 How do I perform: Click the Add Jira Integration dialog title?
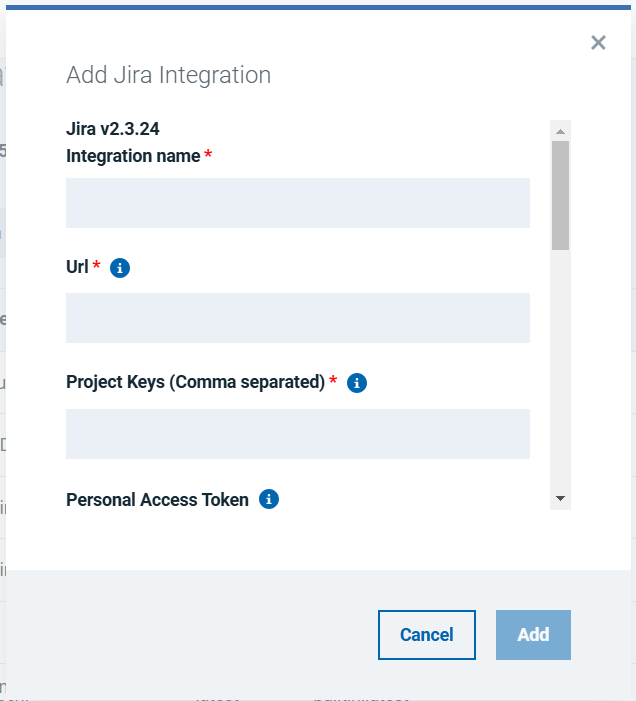tap(168, 75)
